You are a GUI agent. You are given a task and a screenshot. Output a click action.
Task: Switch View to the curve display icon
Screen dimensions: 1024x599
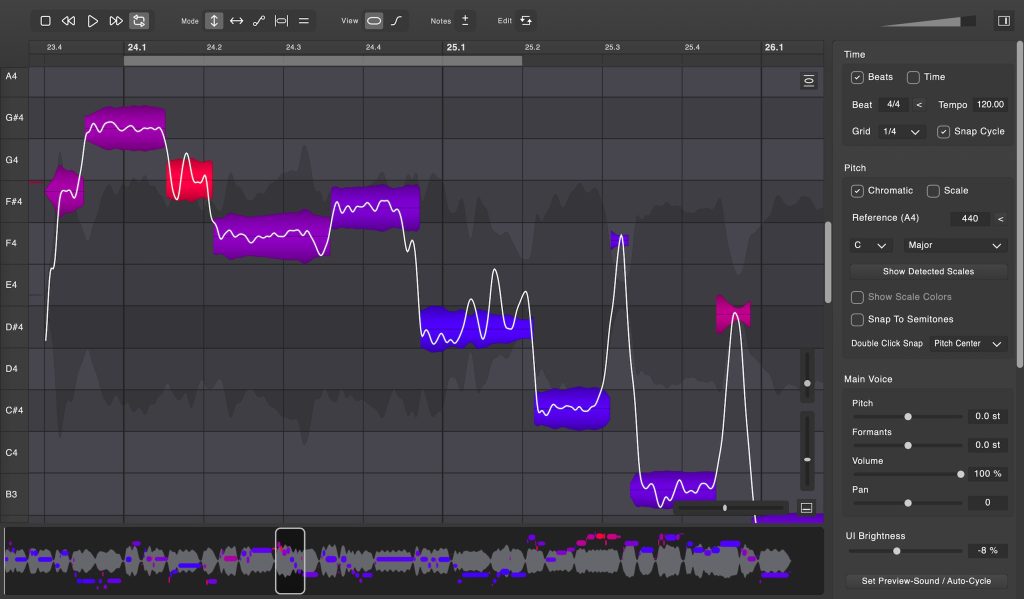(x=398, y=19)
